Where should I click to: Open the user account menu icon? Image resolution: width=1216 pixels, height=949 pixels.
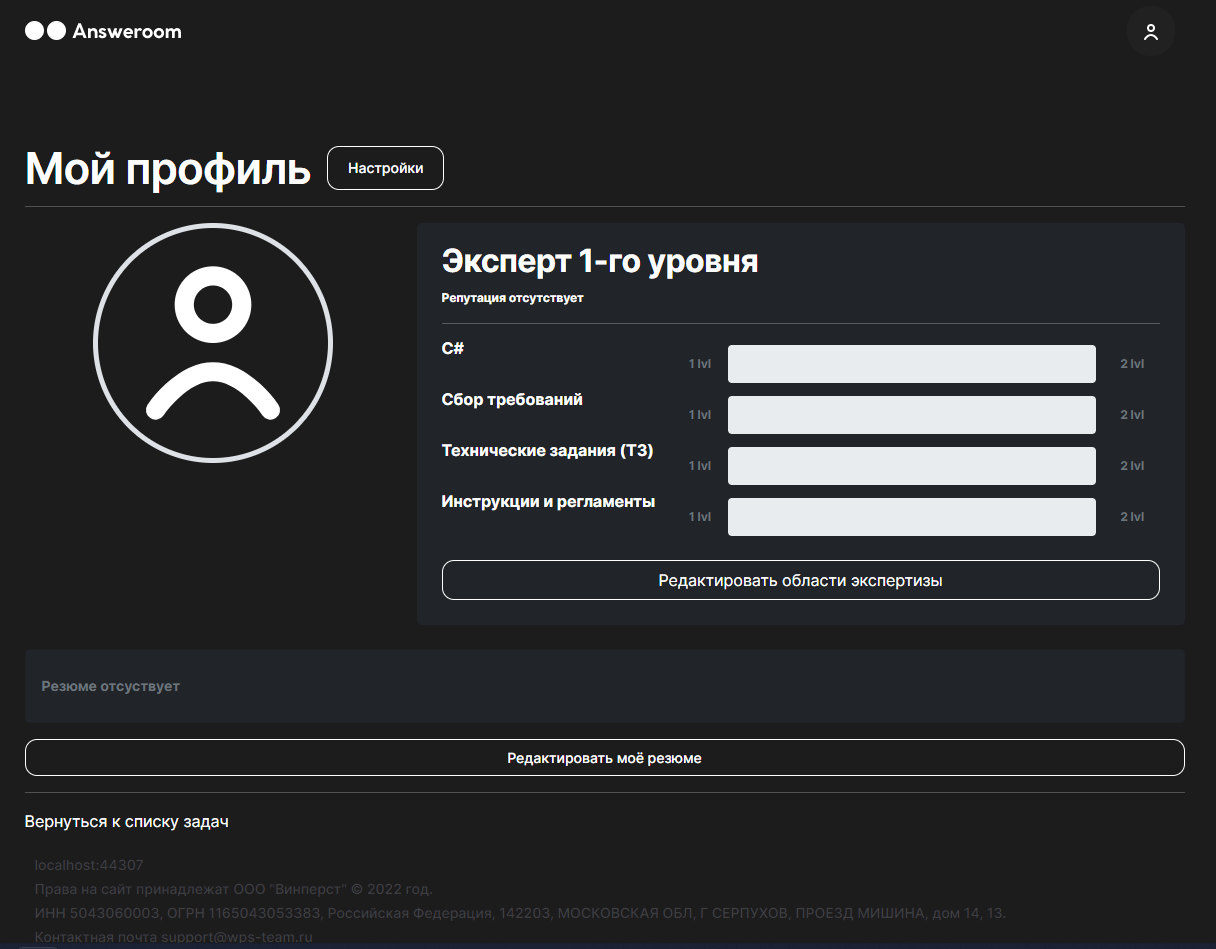(x=1150, y=32)
